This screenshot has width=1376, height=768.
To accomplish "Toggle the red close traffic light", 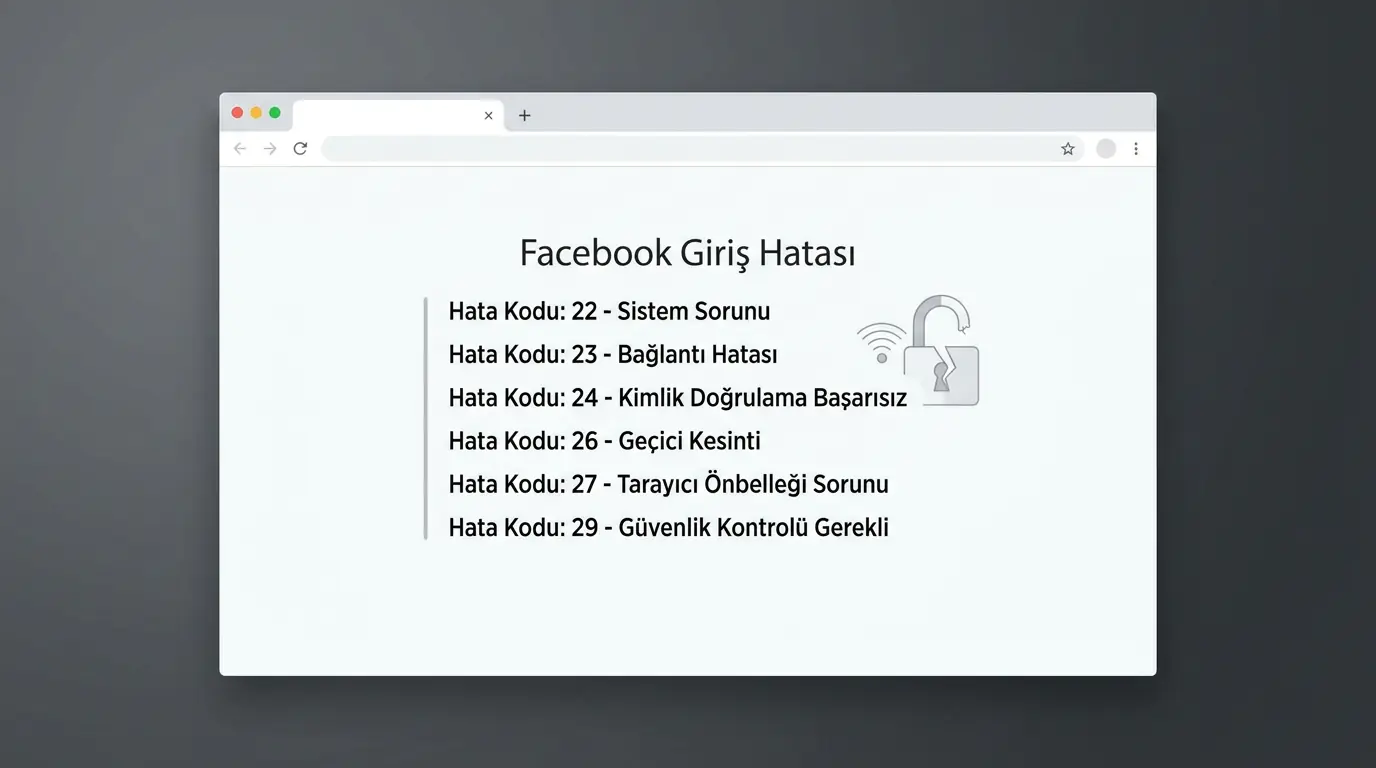I will (x=237, y=112).
